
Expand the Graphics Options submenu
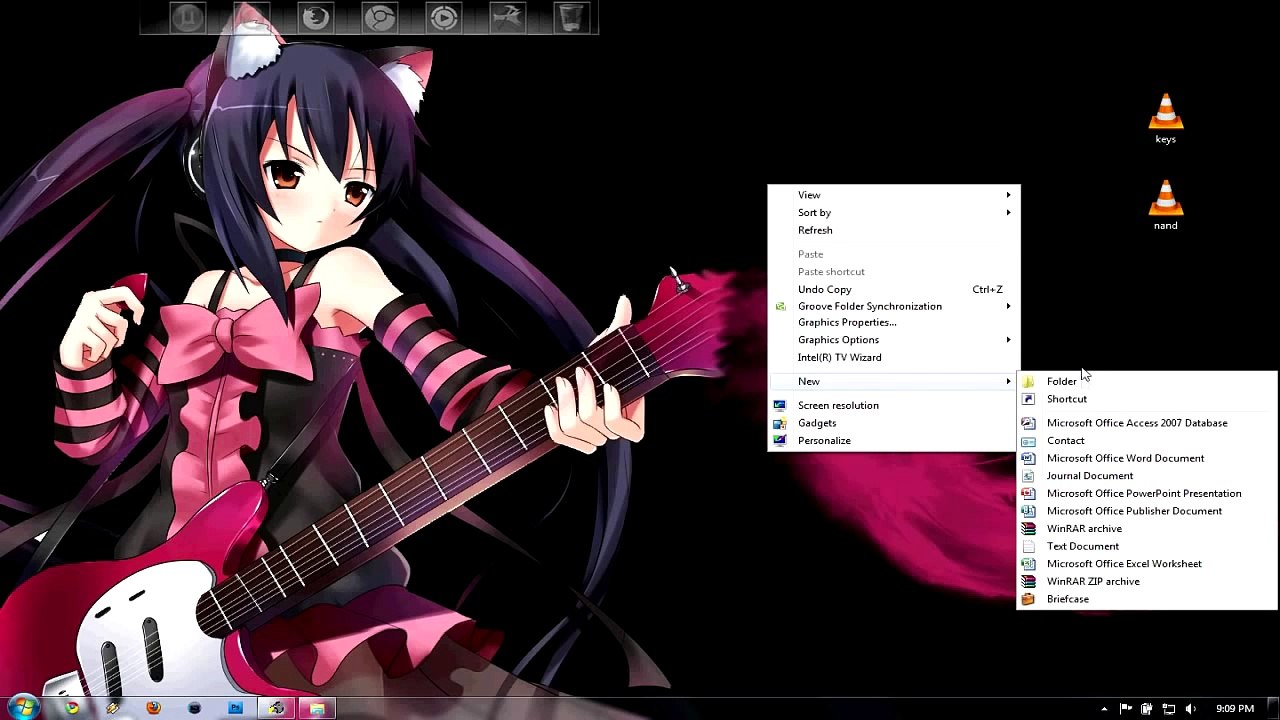[894, 340]
